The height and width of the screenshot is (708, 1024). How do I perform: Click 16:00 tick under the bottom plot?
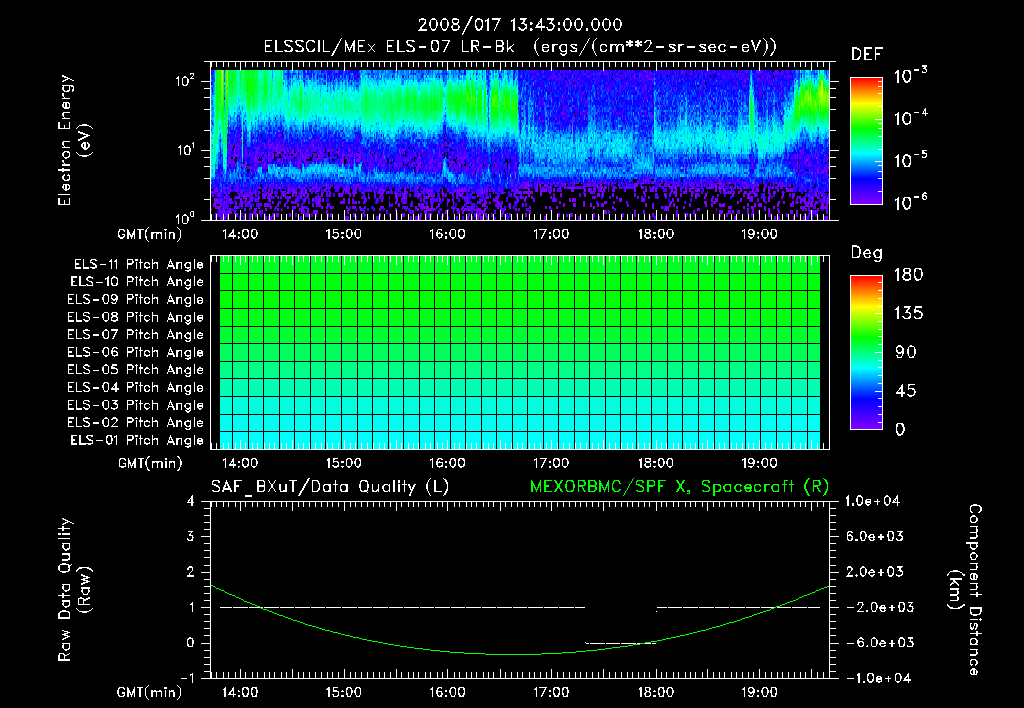point(447,692)
